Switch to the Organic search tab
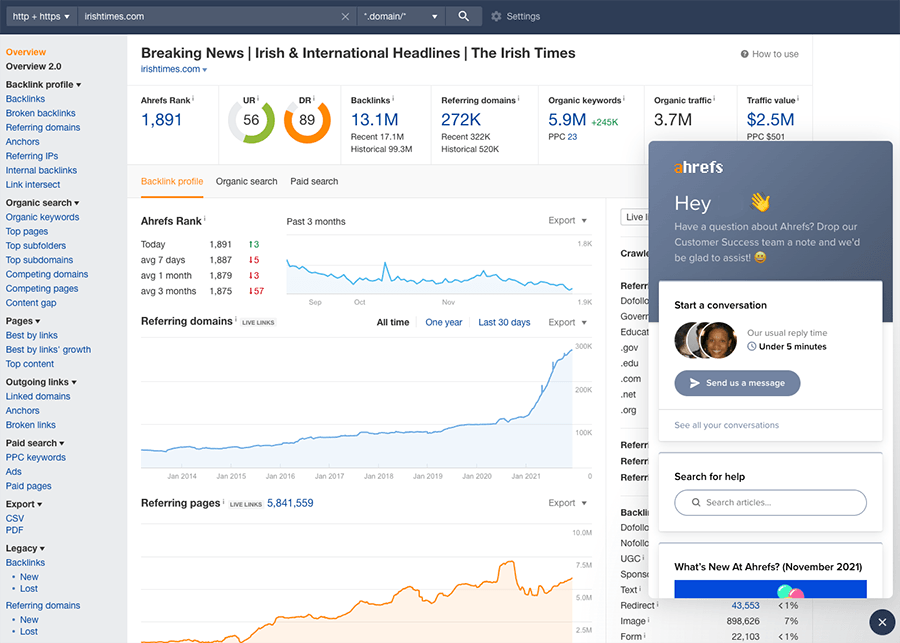The image size is (900, 643). [246, 181]
